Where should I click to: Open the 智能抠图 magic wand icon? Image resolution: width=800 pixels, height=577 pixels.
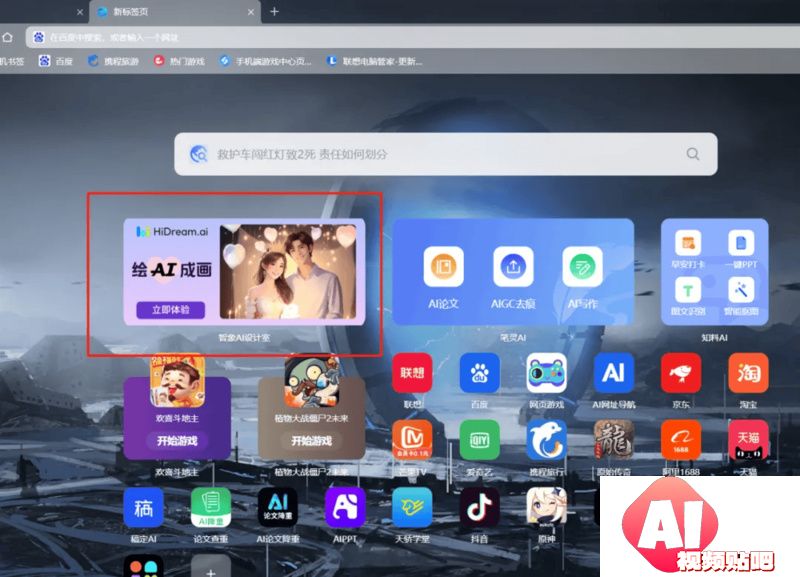tap(741, 290)
